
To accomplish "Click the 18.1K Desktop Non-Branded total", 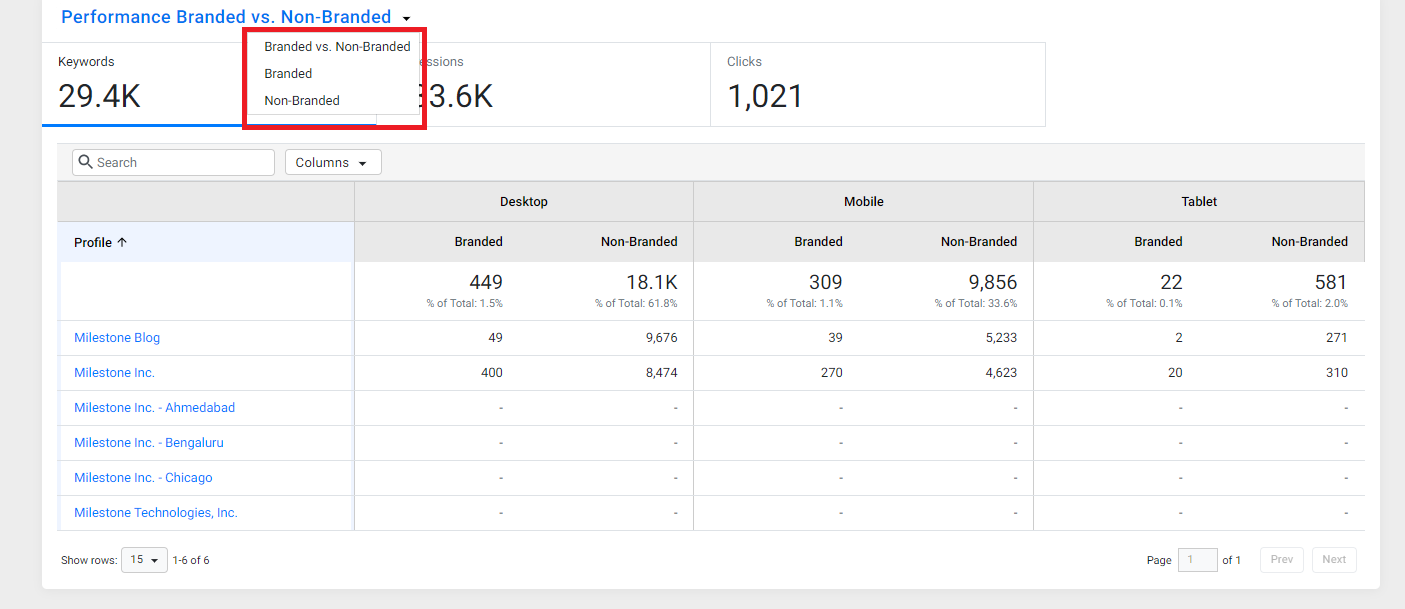I will pyautogui.click(x=652, y=282).
